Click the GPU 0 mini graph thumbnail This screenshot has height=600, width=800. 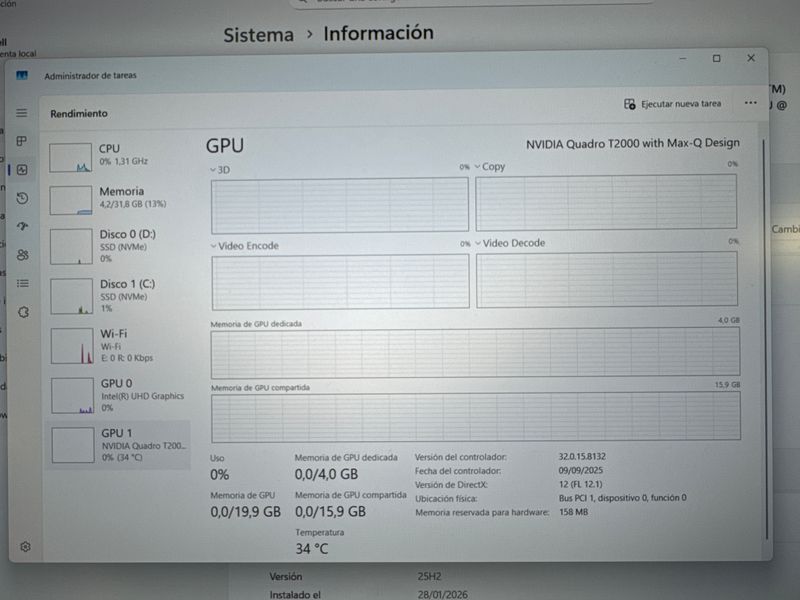pyautogui.click(x=72, y=395)
